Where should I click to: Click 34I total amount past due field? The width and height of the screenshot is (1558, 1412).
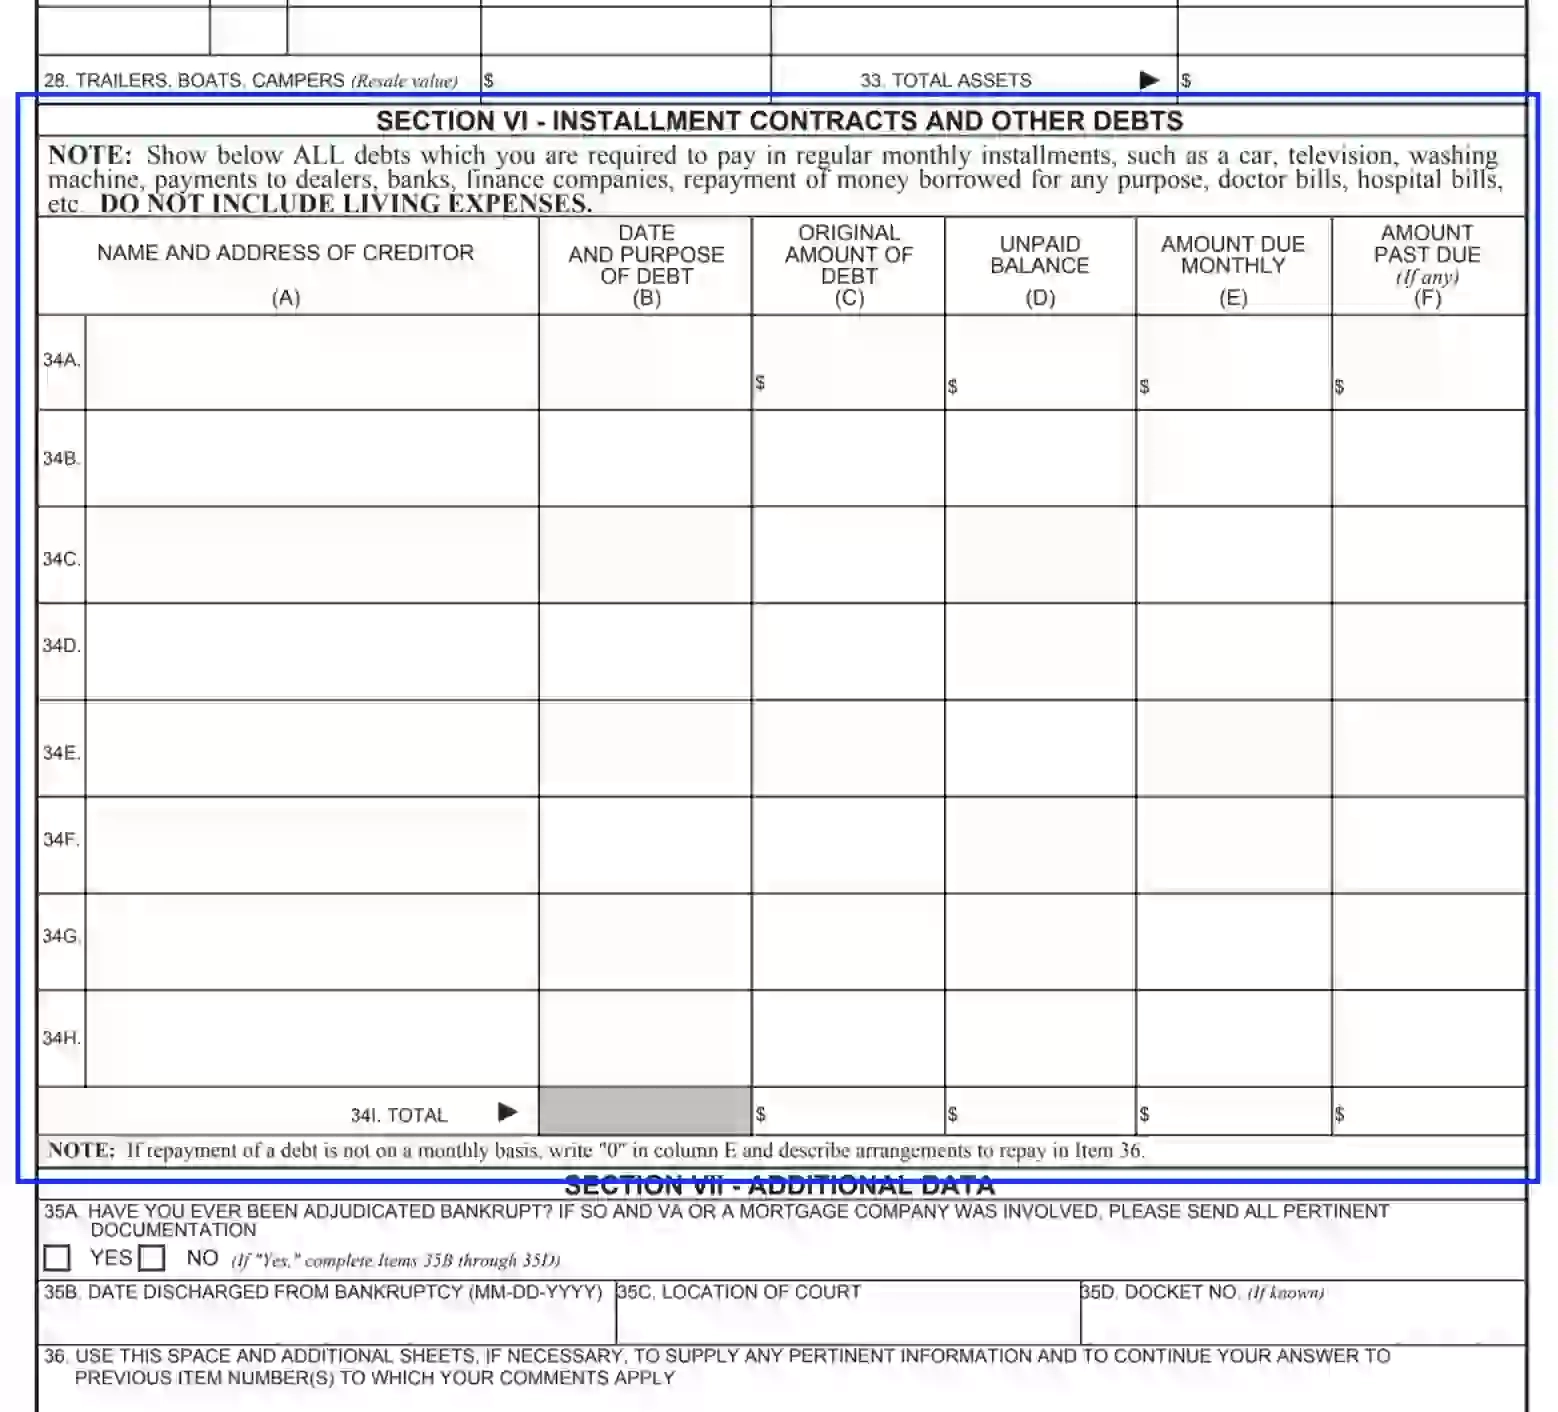[1428, 1111]
